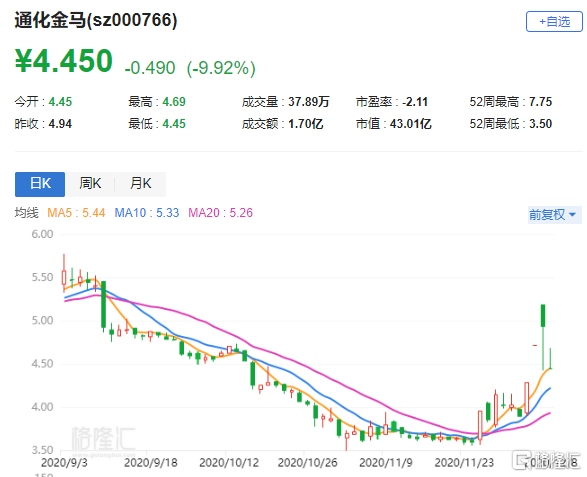Click 市值 value 43.01亿
The image size is (587, 477).
coord(411,124)
